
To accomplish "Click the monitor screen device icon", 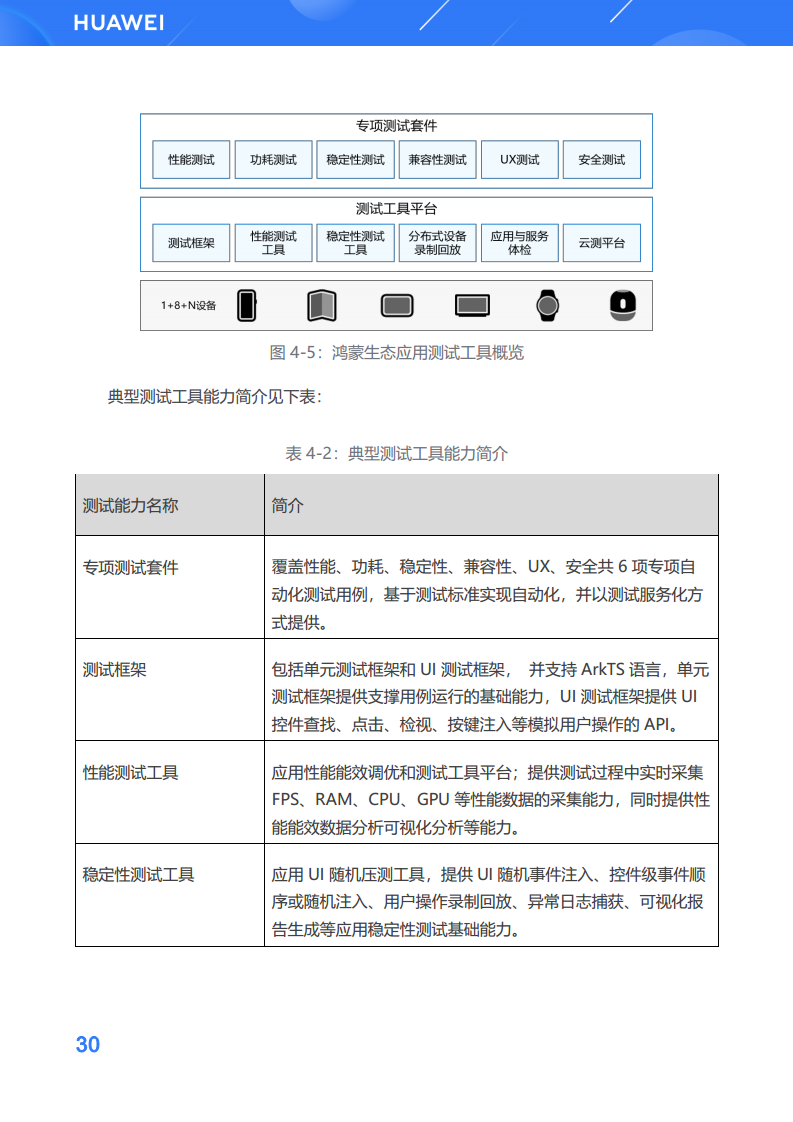I will tap(472, 306).
